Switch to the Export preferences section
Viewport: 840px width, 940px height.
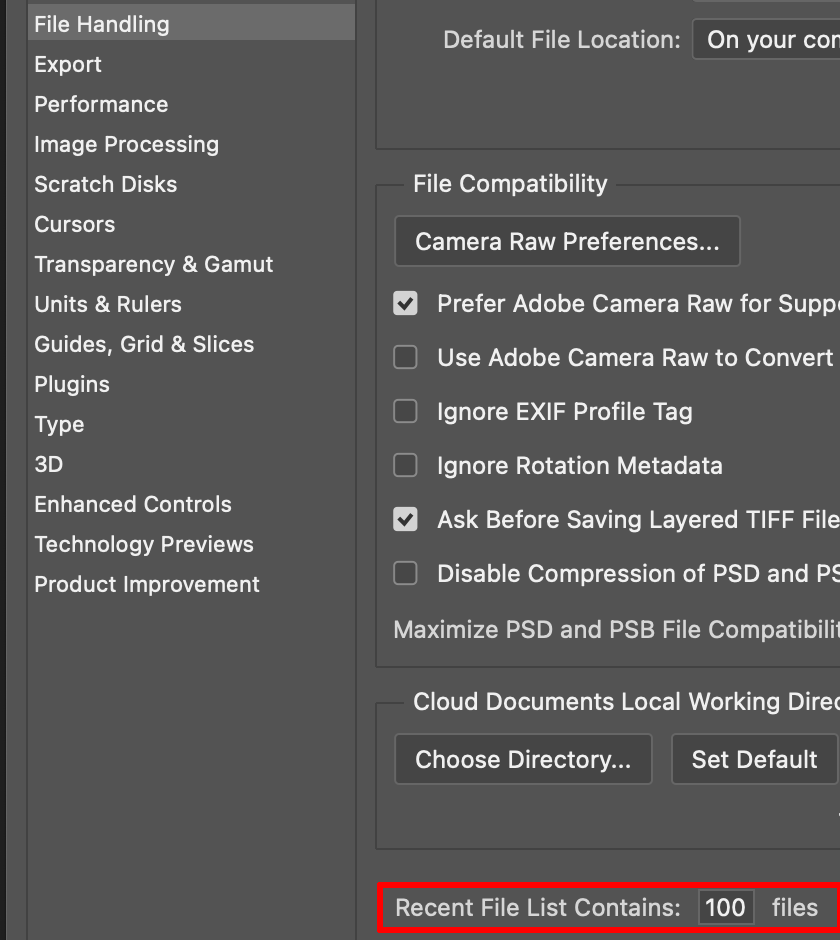(67, 64)
